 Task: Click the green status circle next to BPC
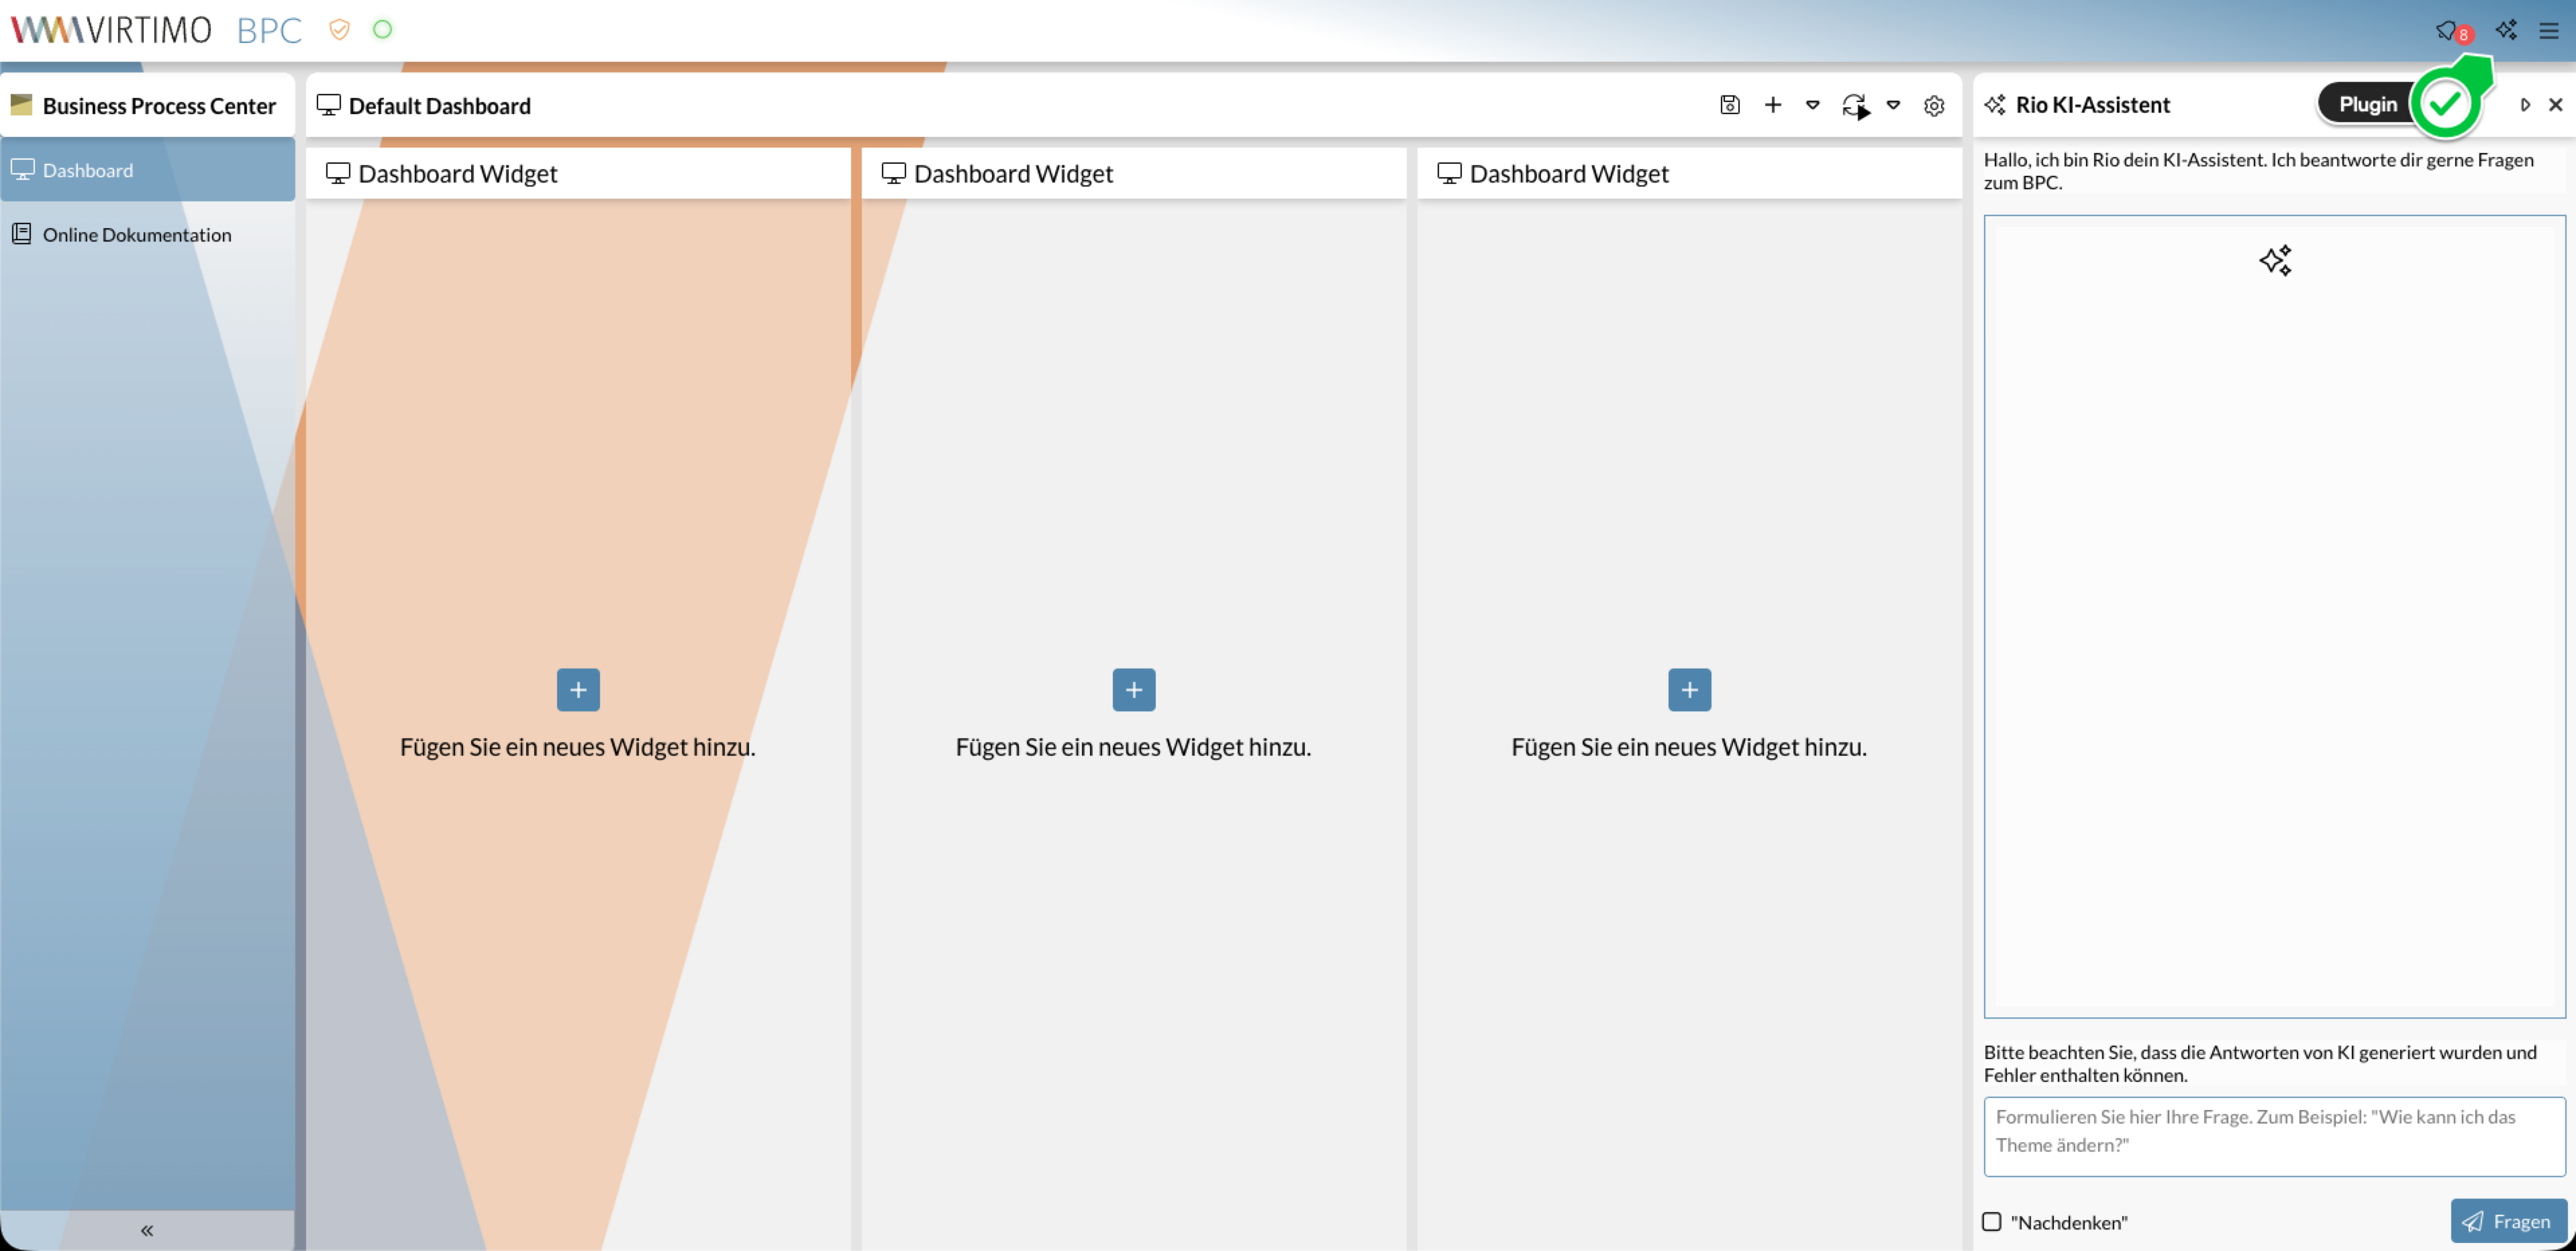382,30
